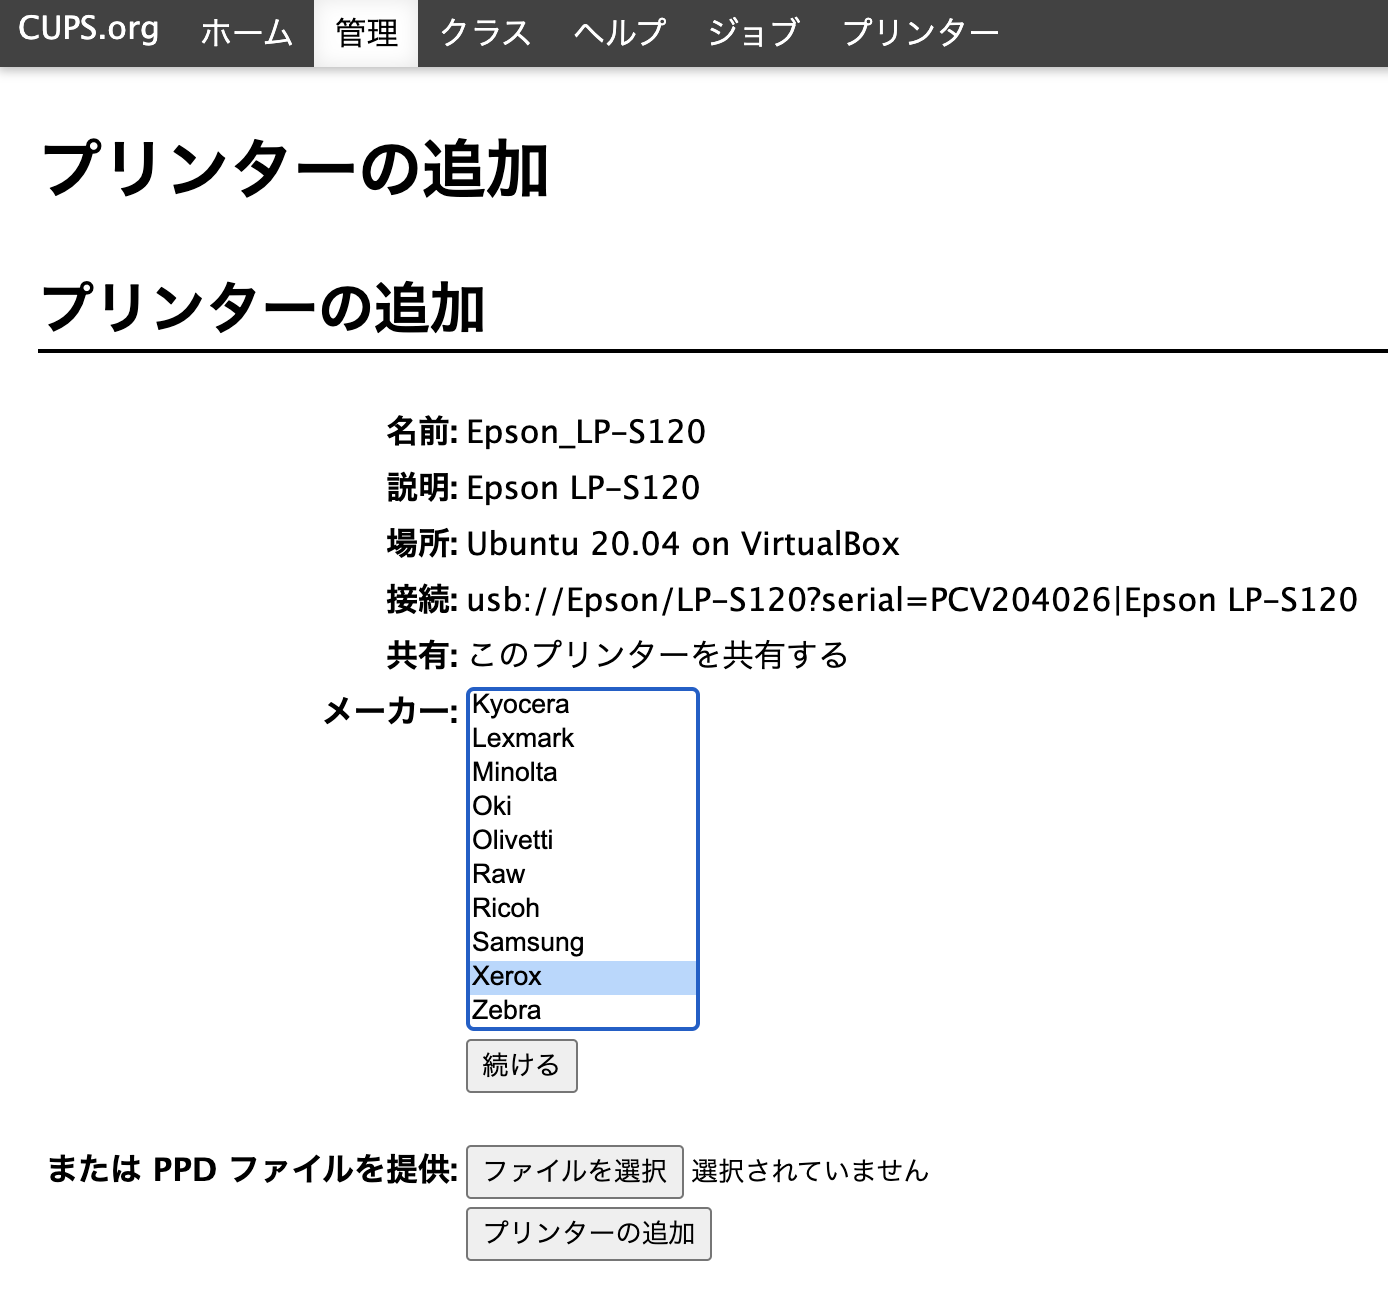Click location text Ubuntu 20.04 on VirtualBox
1388x1292 pixels.
point(683,544)
